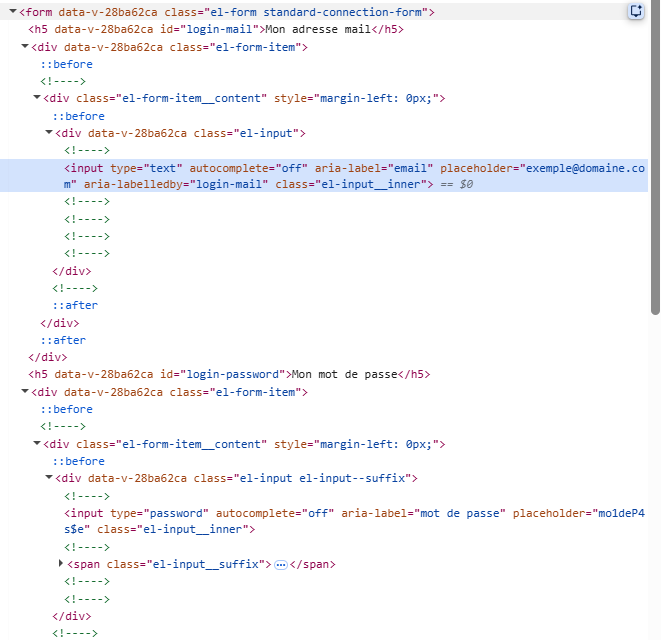Click the ellipsis button inside el-input__suffix span

(x=281, y=565)
